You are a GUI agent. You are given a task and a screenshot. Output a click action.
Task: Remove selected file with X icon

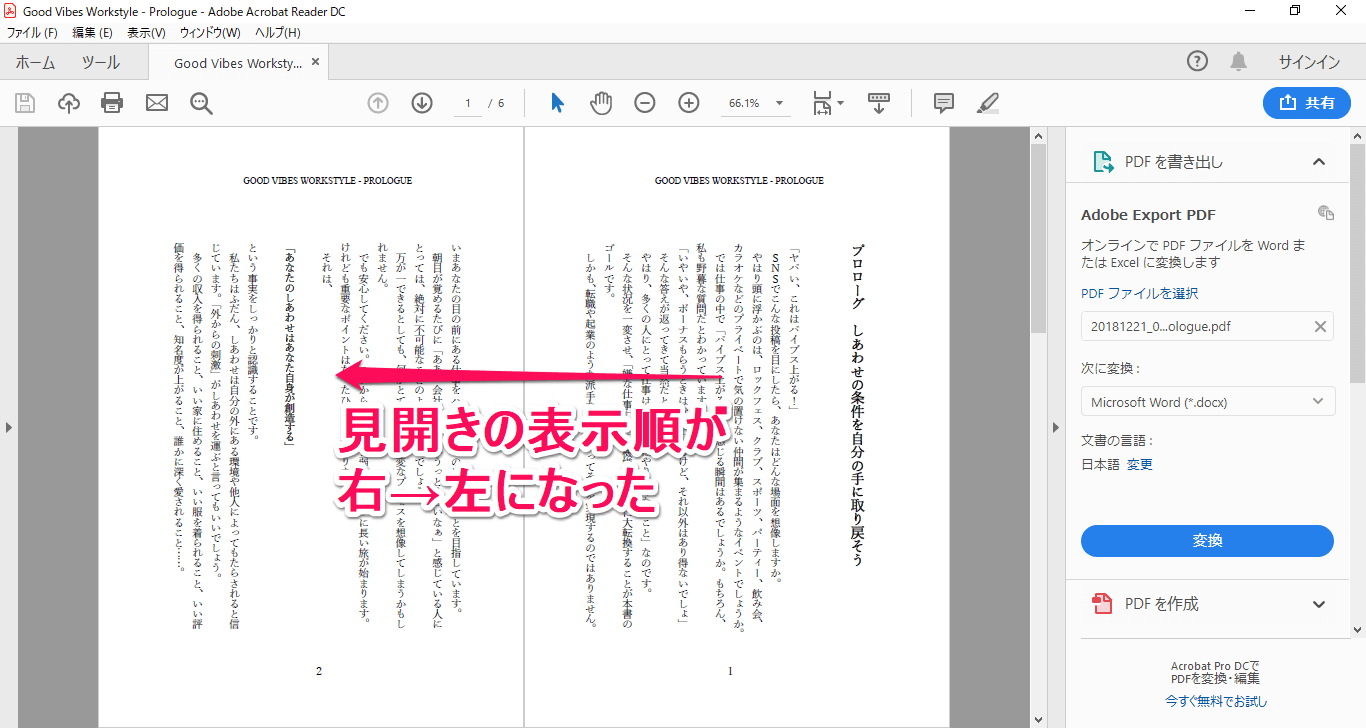click(x=1320, y=326)
